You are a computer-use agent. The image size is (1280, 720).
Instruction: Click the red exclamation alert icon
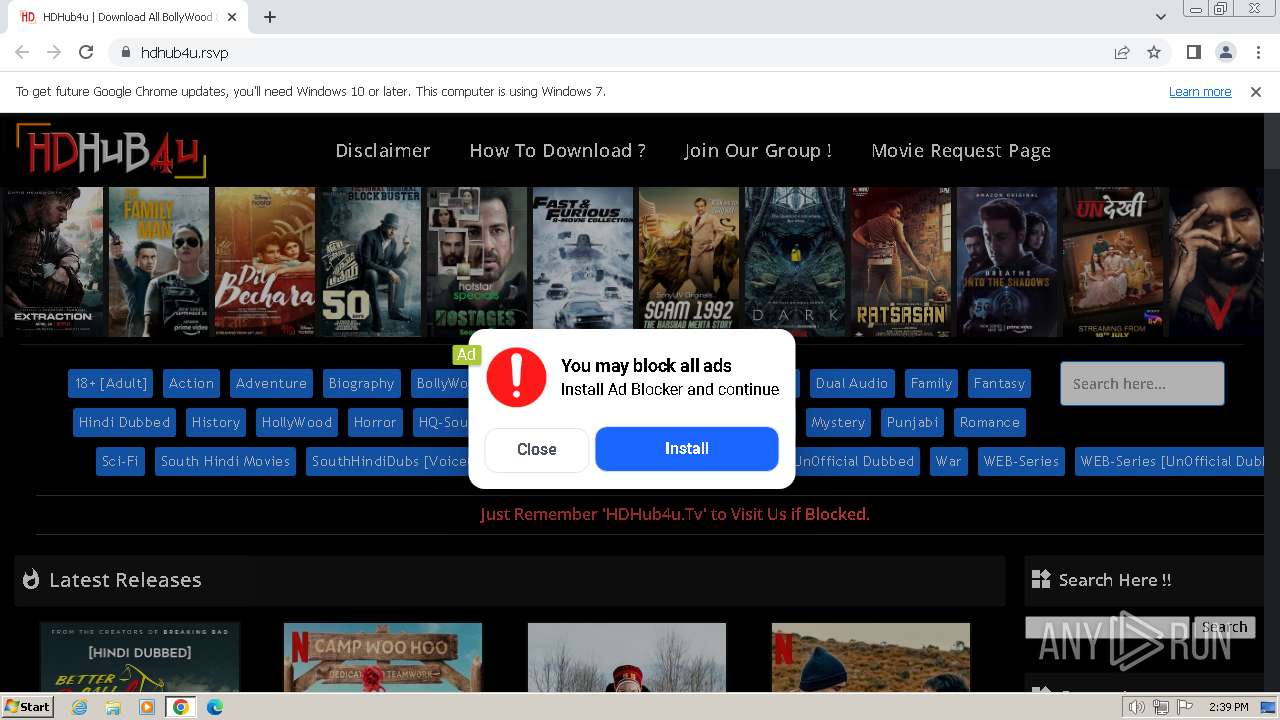click(x=516, y=377)
